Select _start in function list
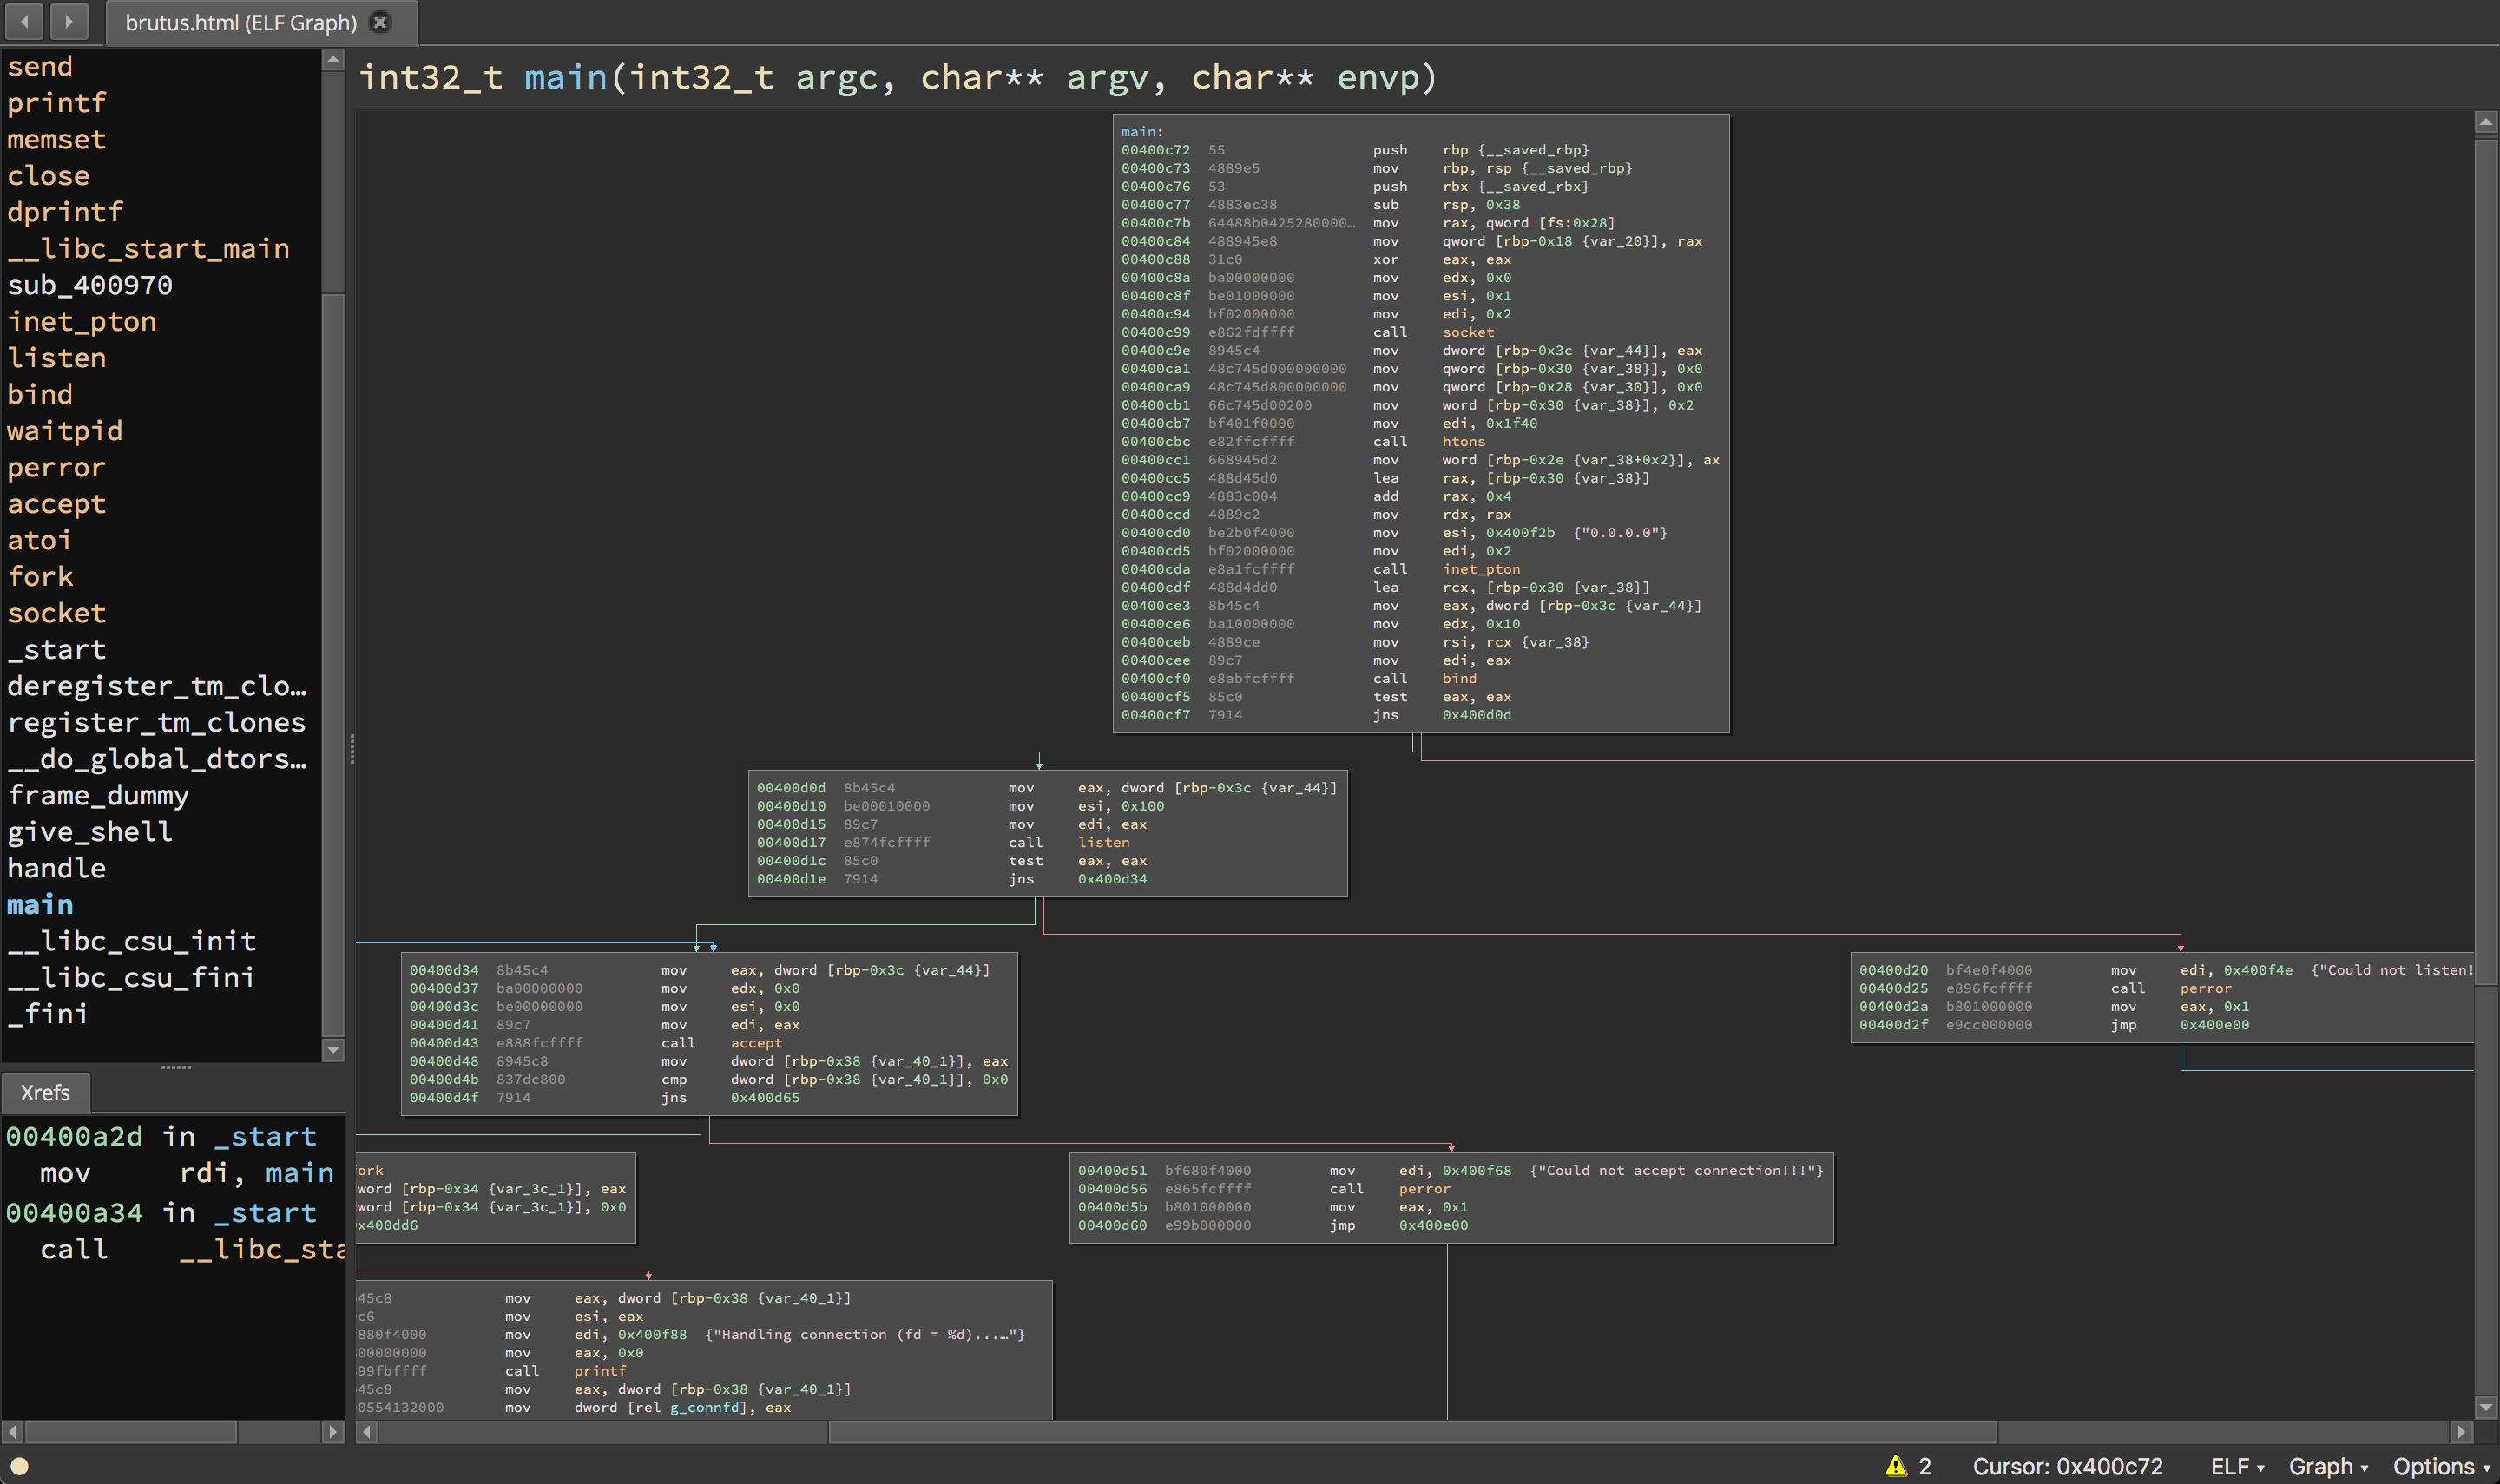Image resolution: width=2500 pixels, height=1484 pixels. click(x=56, y=650)
